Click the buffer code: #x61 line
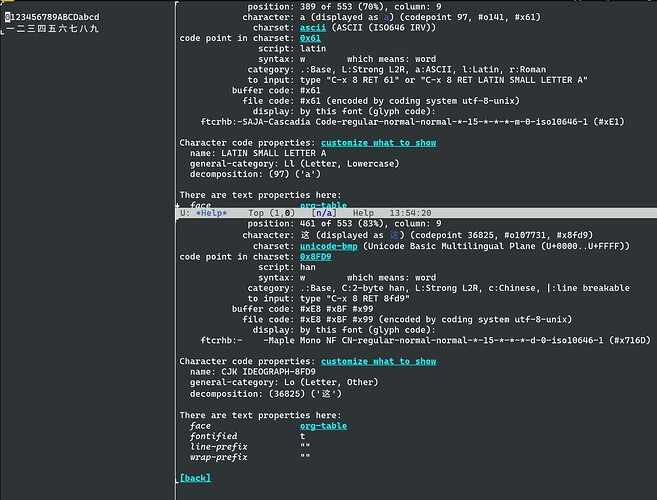This screenshot has height=500, width=657. click(x=276, y=91)
